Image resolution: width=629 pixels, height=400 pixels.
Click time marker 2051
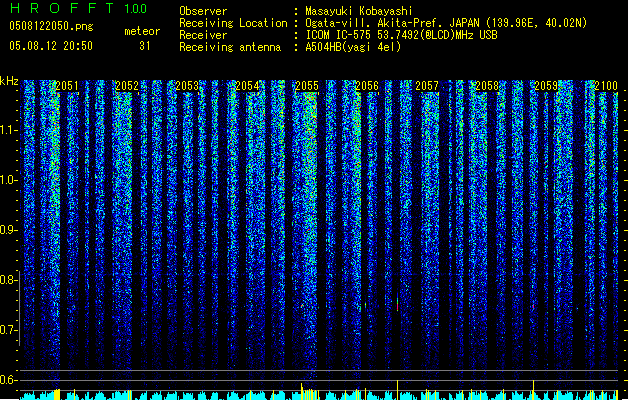point(67,86)
